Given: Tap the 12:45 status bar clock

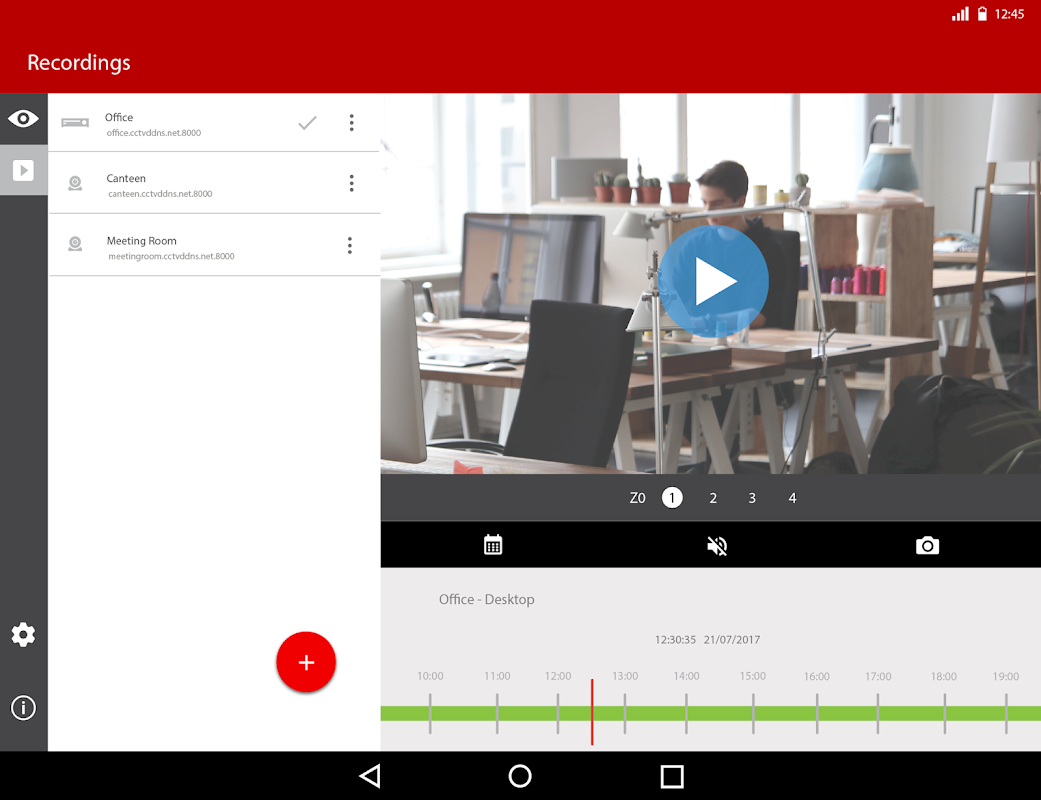Looking at the screenshot, I should pyautogui.click(x=1009, y=14).
